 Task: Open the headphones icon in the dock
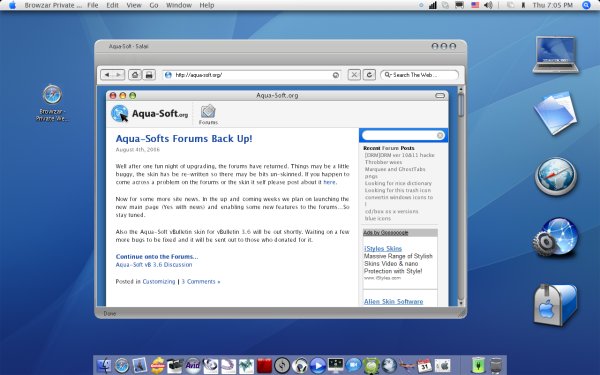[300, 365]
